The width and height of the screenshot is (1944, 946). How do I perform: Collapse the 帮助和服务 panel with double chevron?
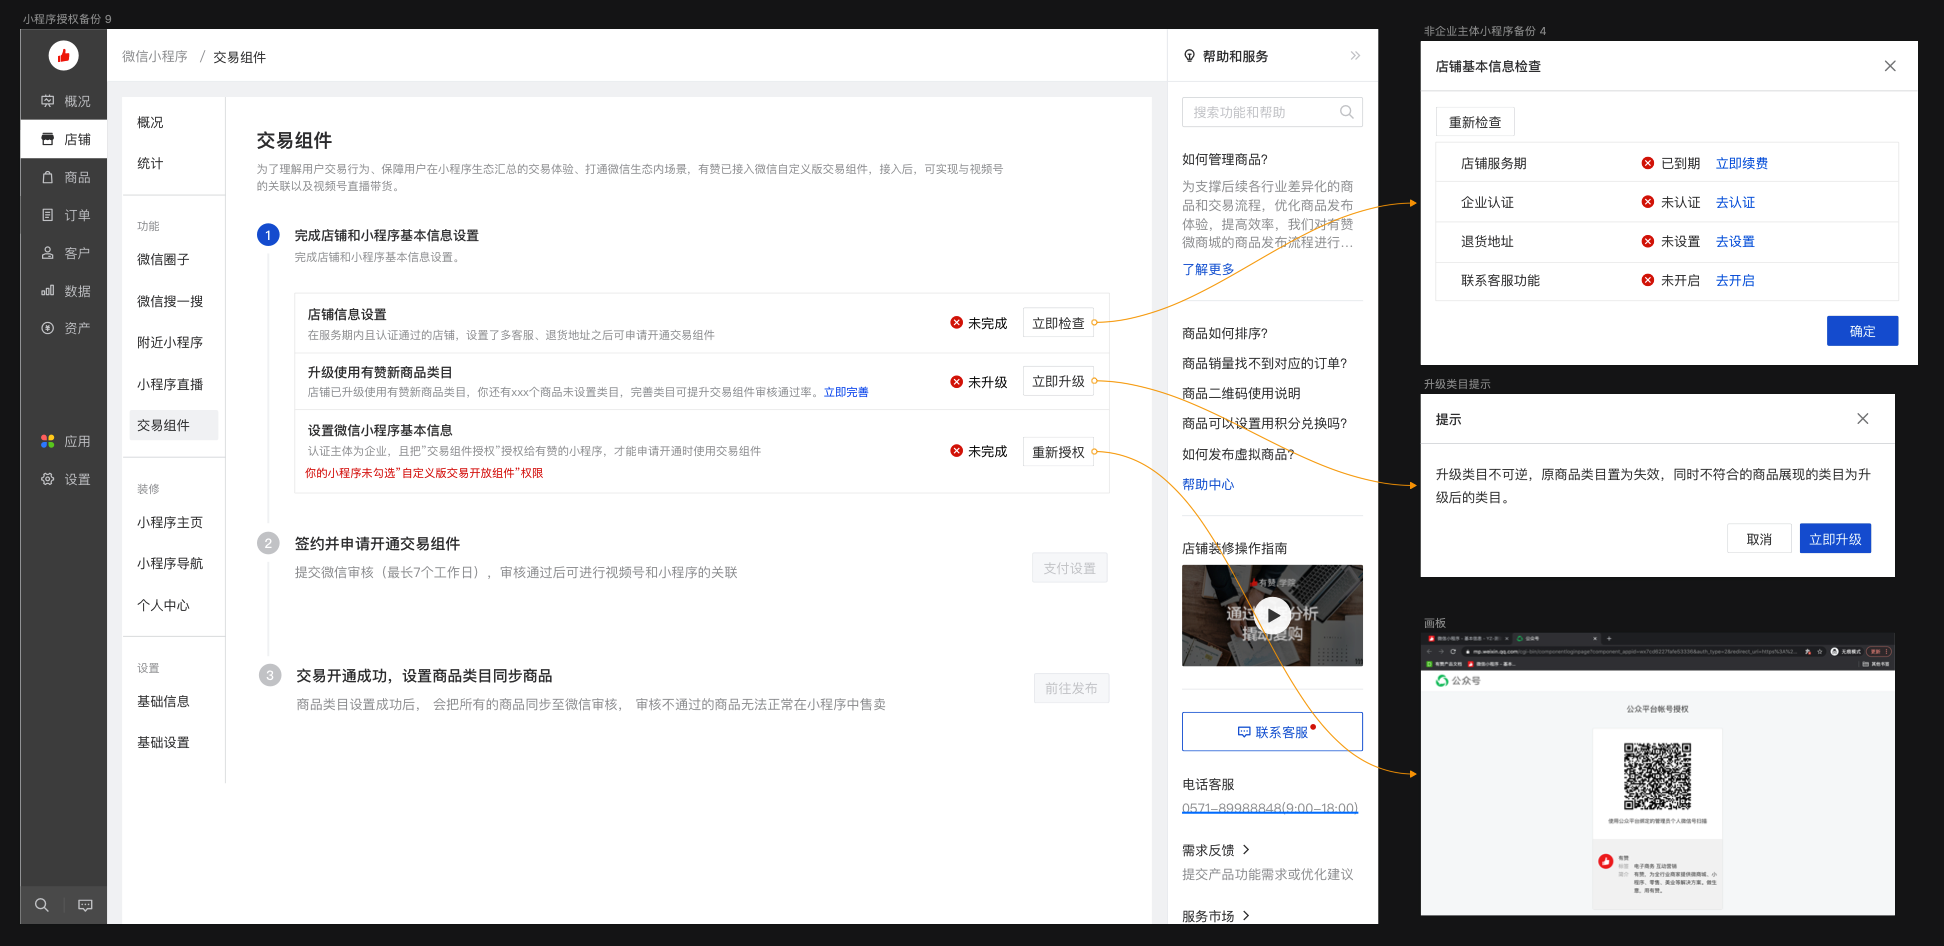(1355, 56)
